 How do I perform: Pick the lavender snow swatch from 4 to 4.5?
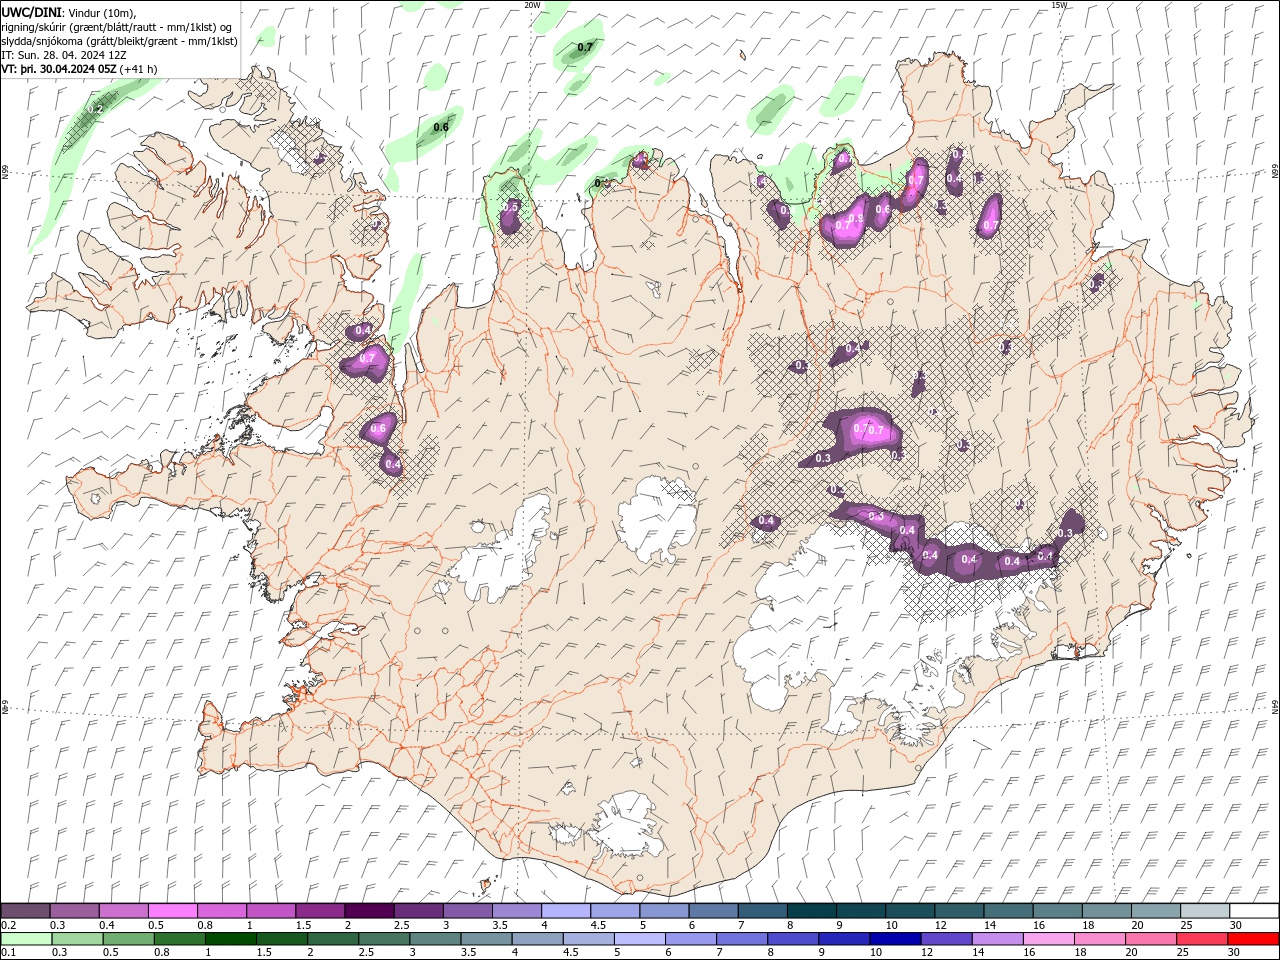[565, 911]
